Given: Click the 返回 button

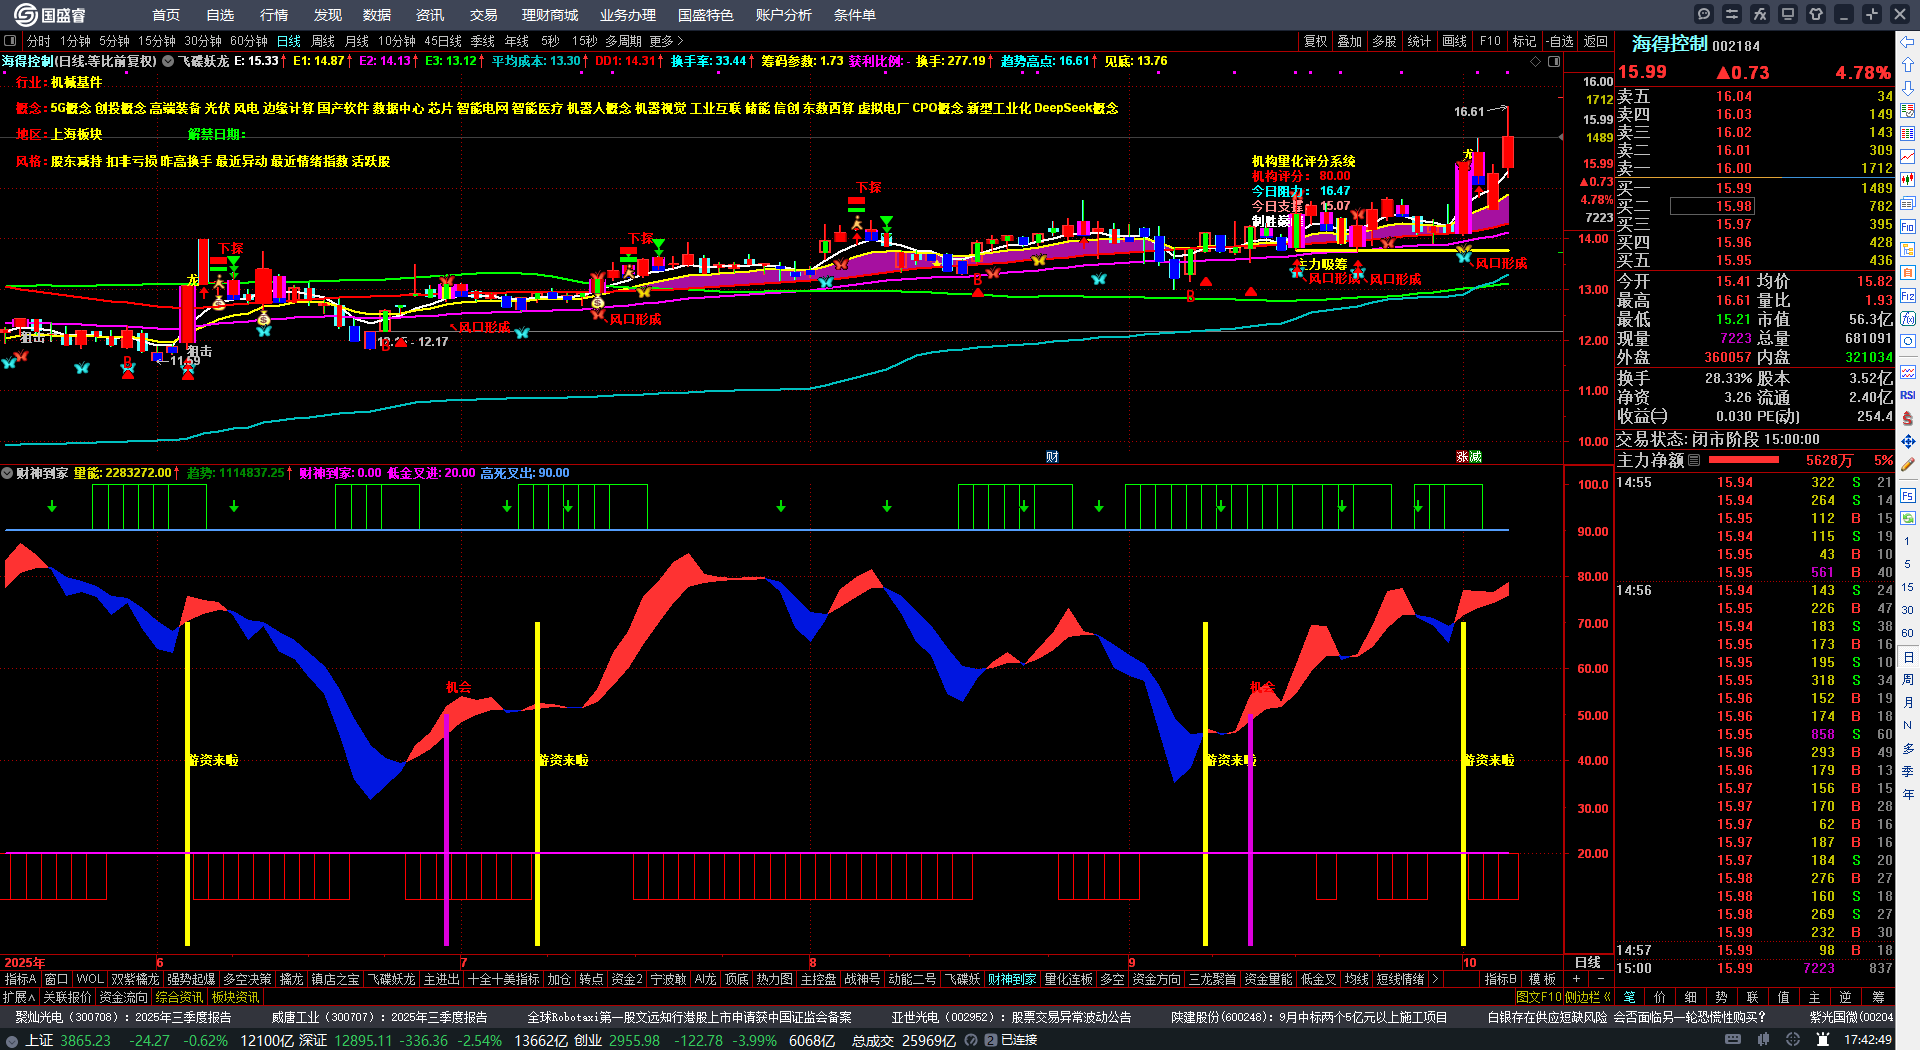Looking at the screenshot, I should pos(1596,41).
